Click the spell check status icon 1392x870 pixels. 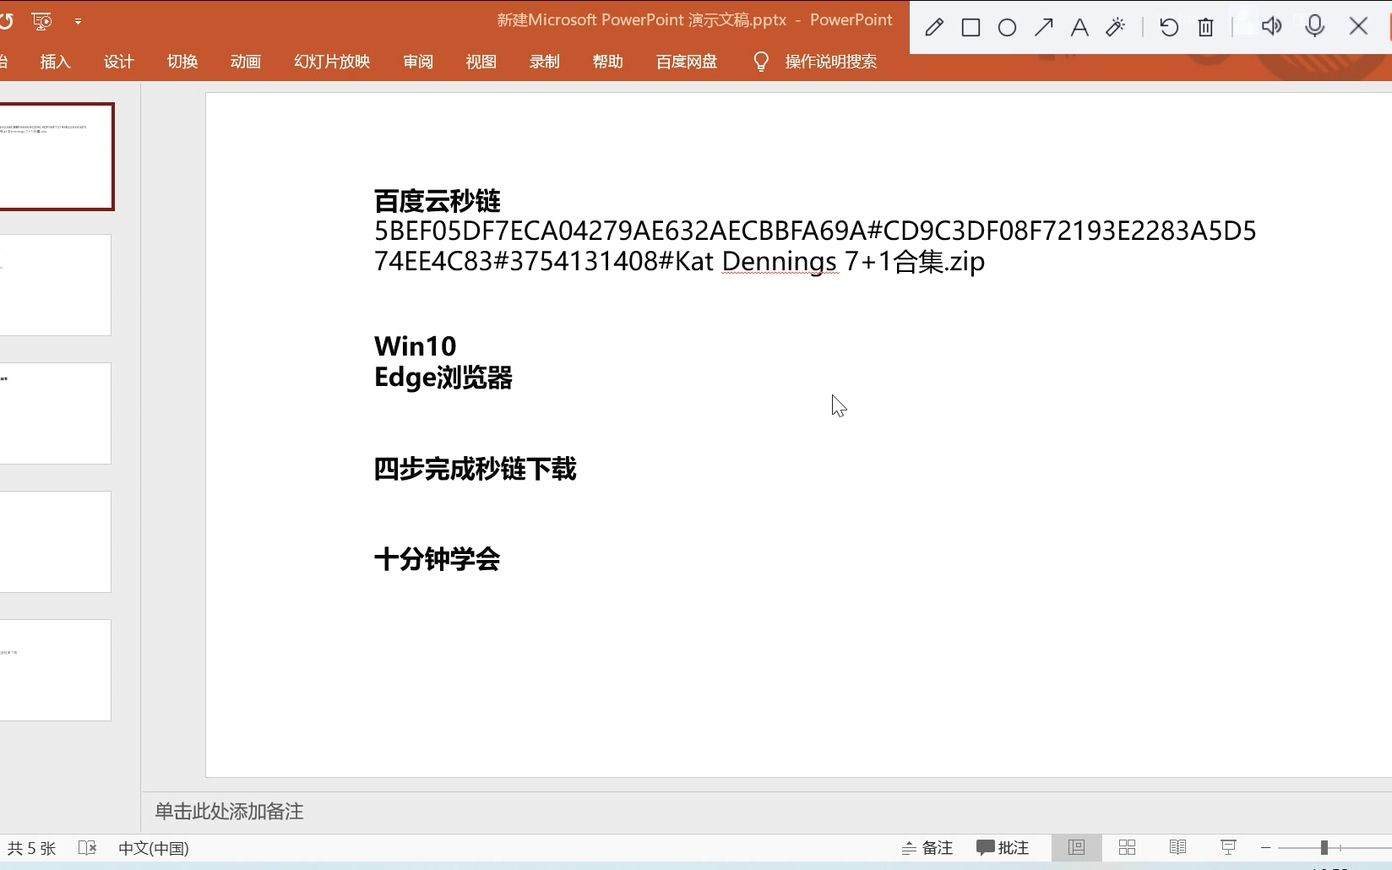87,848
